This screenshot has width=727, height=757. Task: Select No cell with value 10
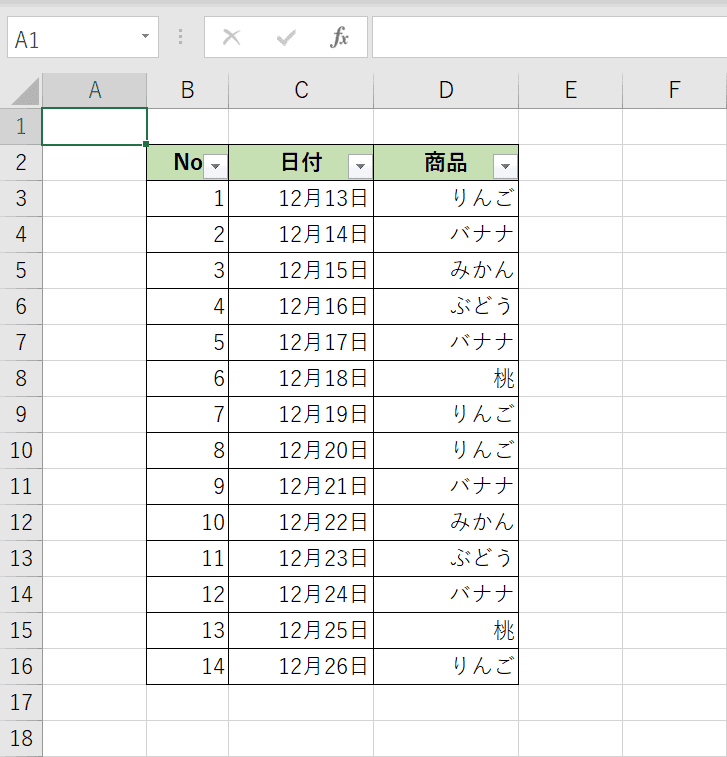(188, 522)
